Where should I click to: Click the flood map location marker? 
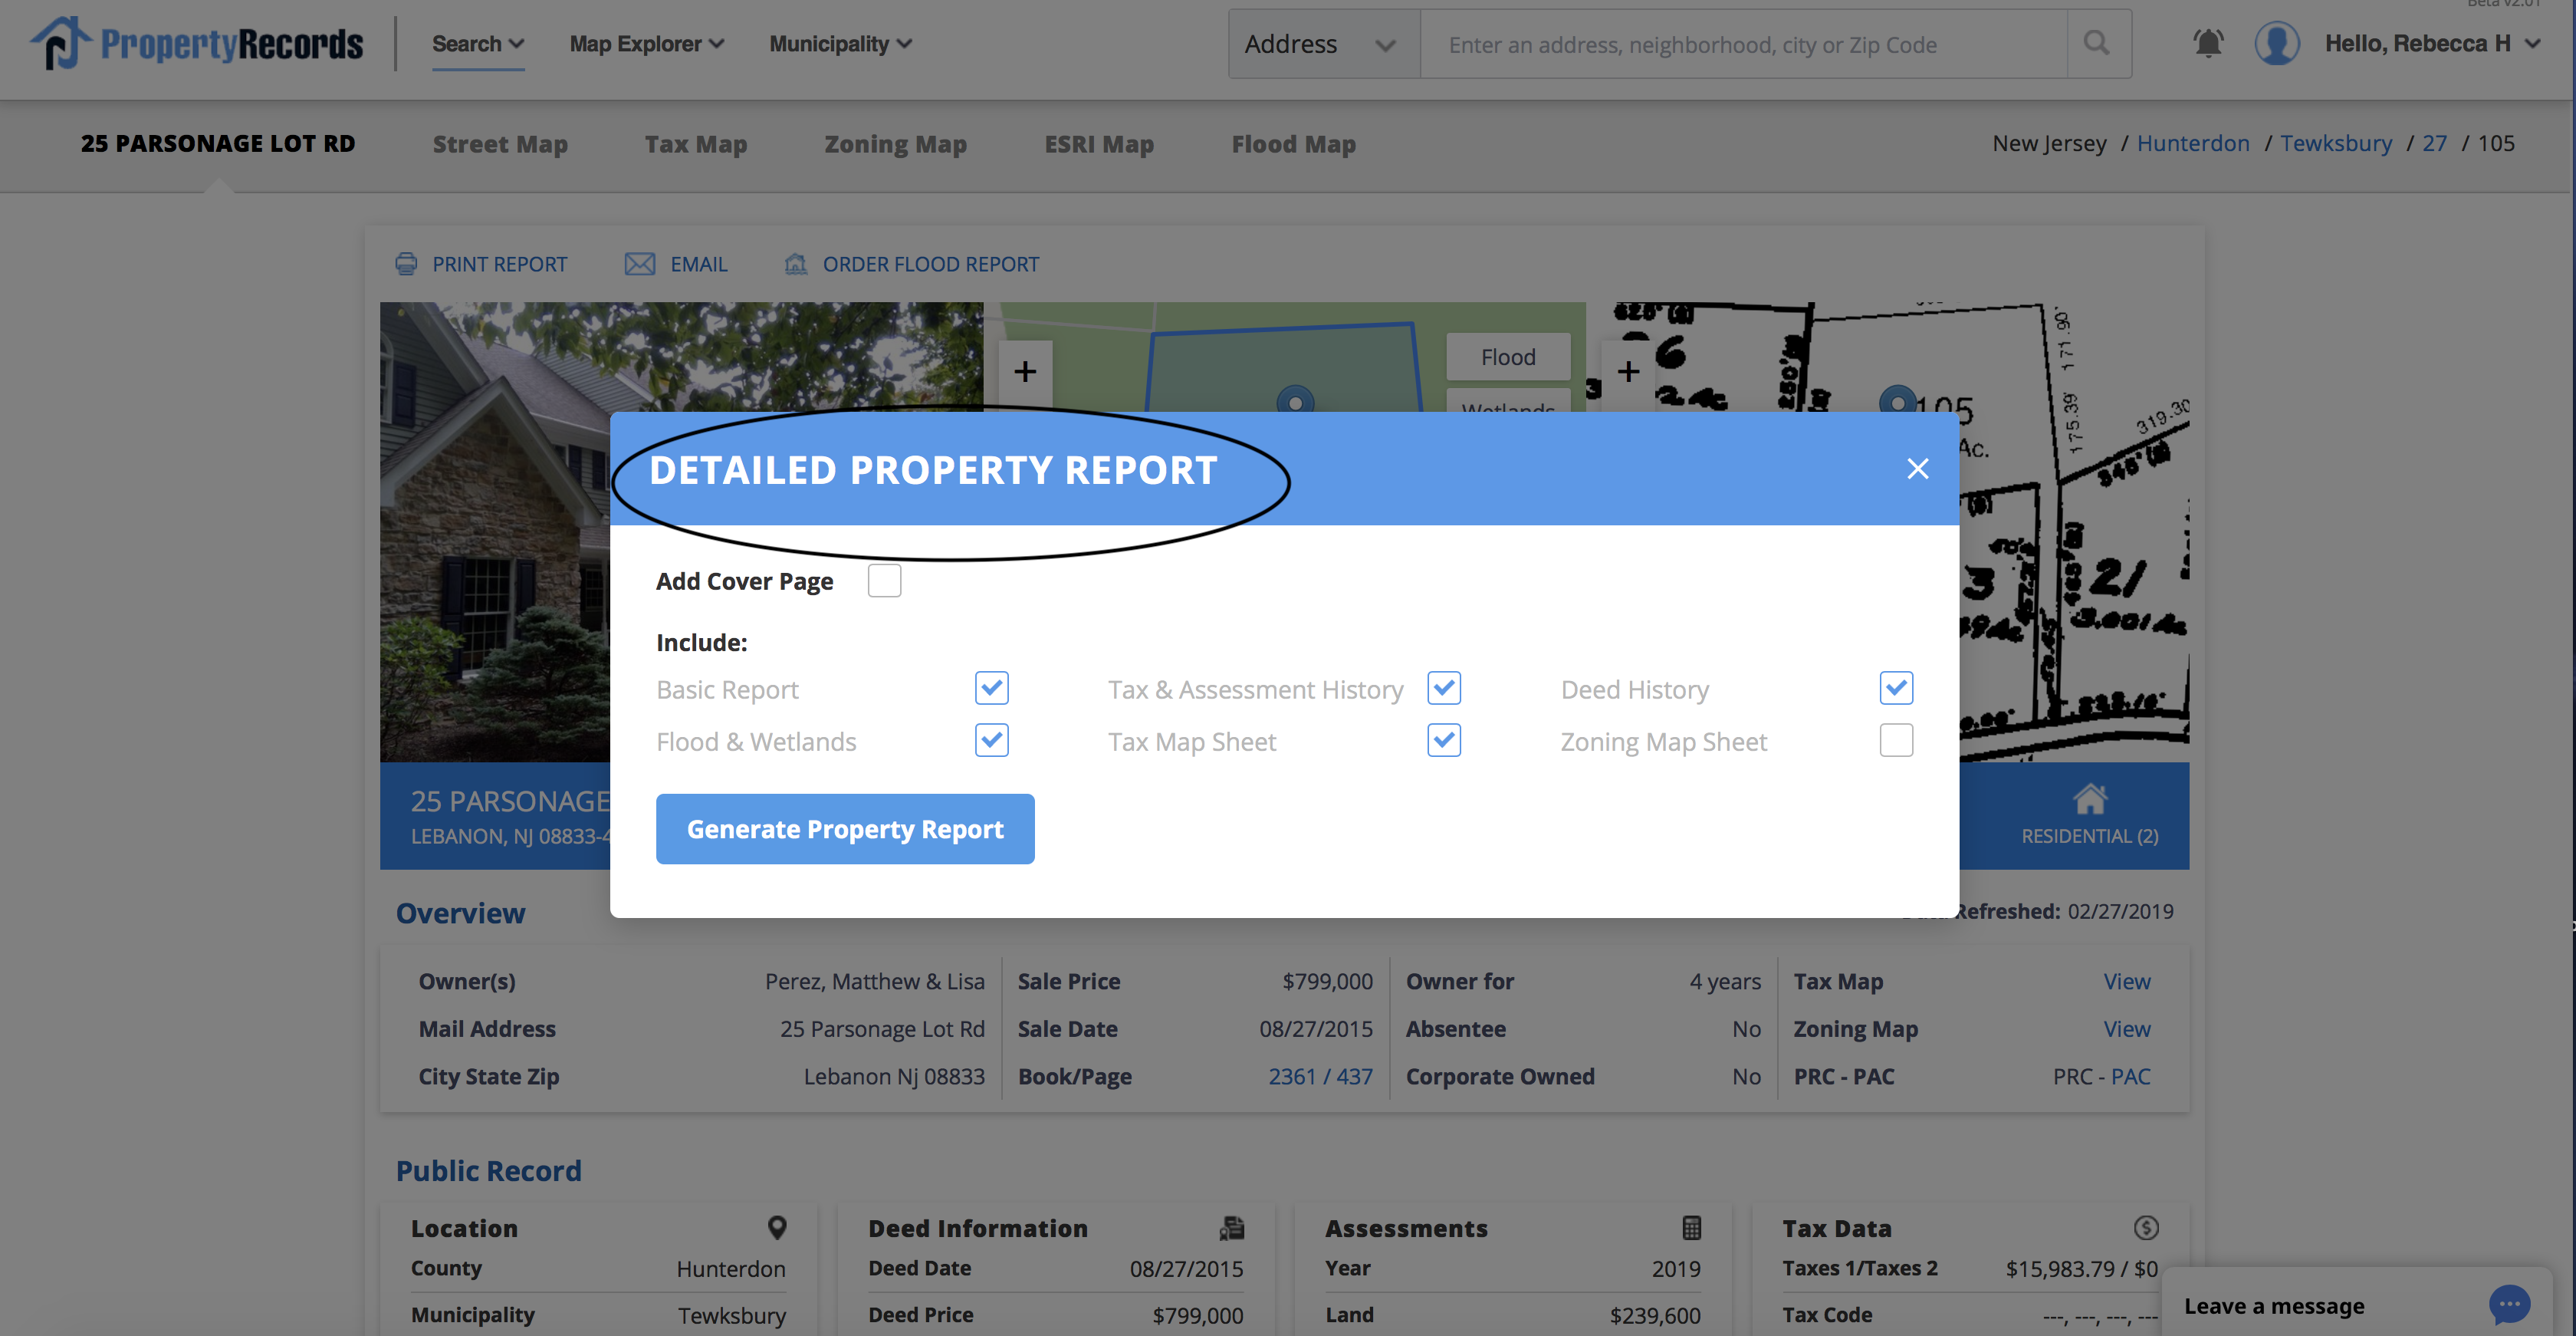click(1295, 401)
